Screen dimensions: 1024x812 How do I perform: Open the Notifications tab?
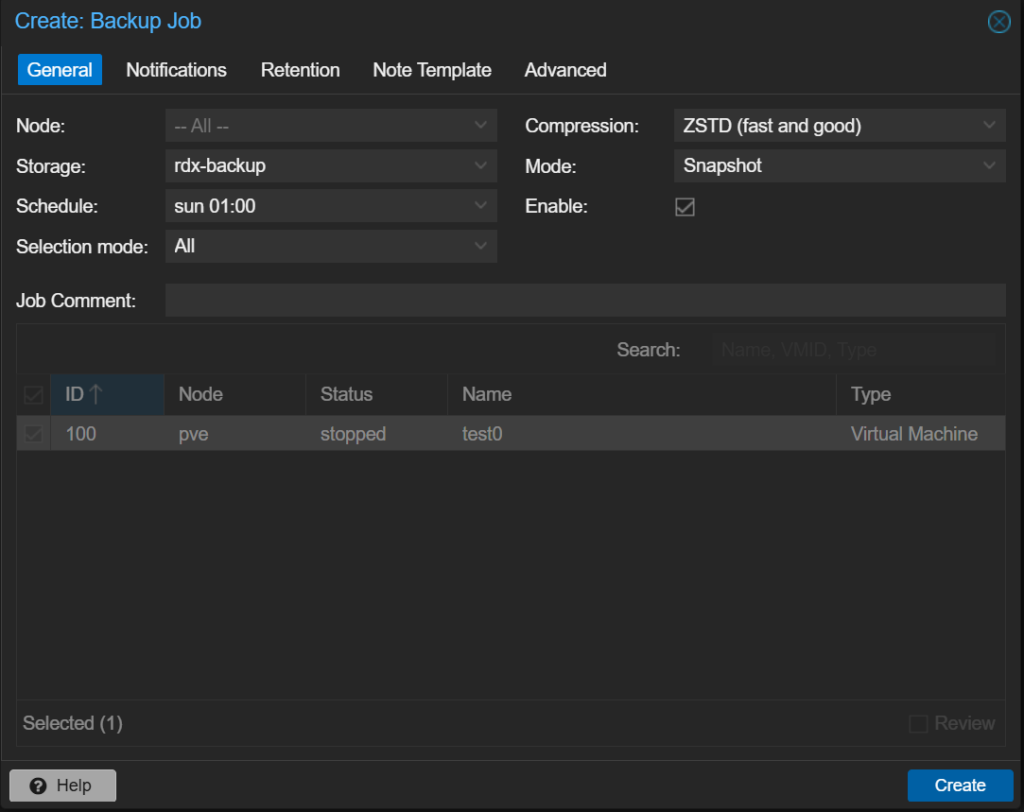pos(176,70)
